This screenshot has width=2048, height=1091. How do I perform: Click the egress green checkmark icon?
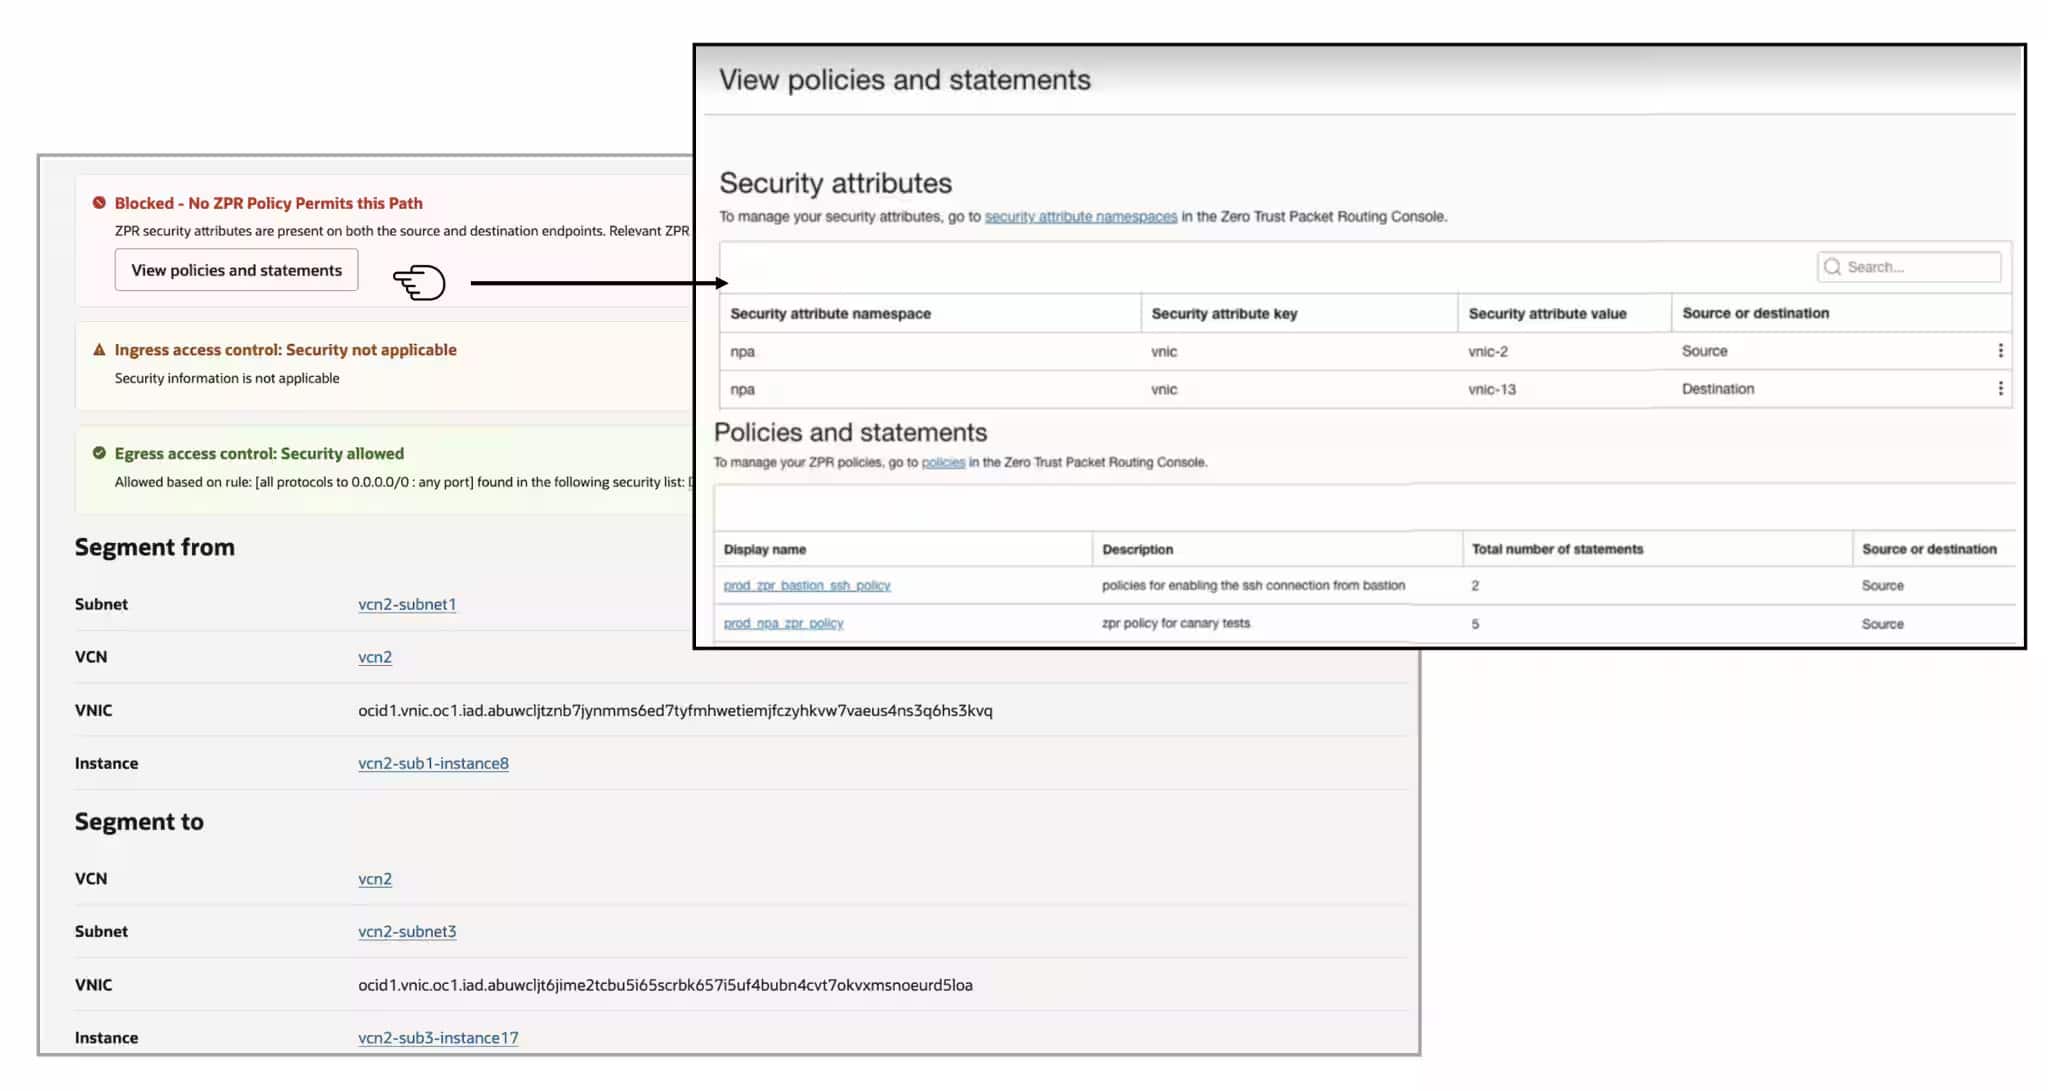[99, 453]
